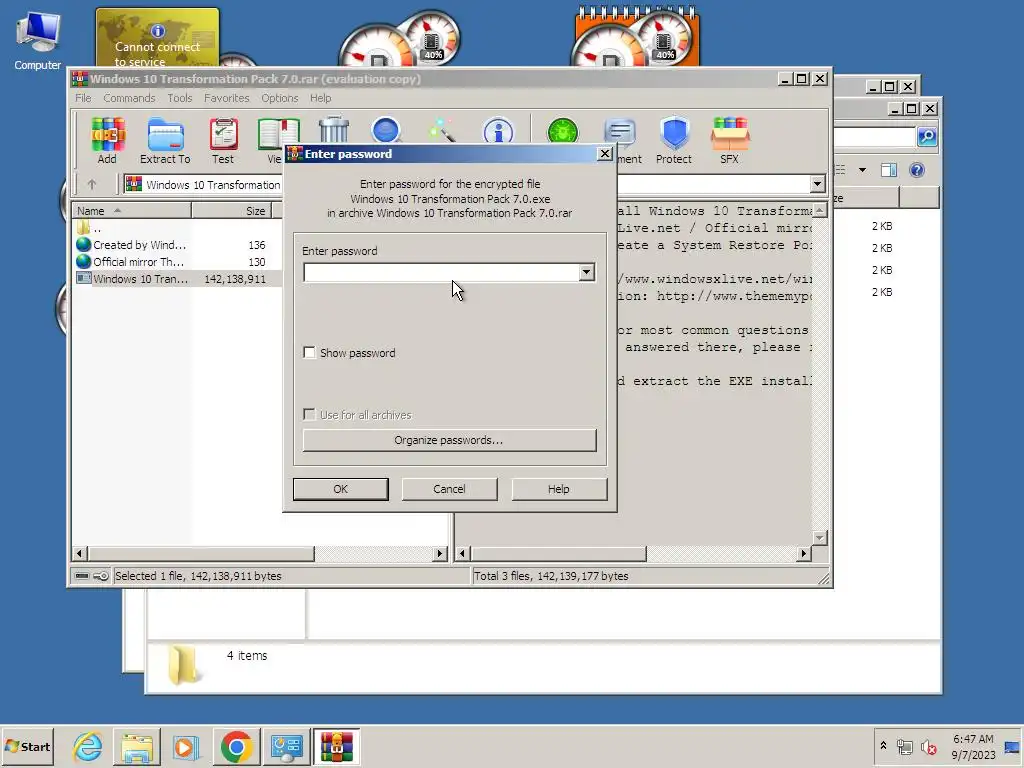Click the Extract To toolbar icon
This screenshot has width=1024, height=768.
click(165, 140)
